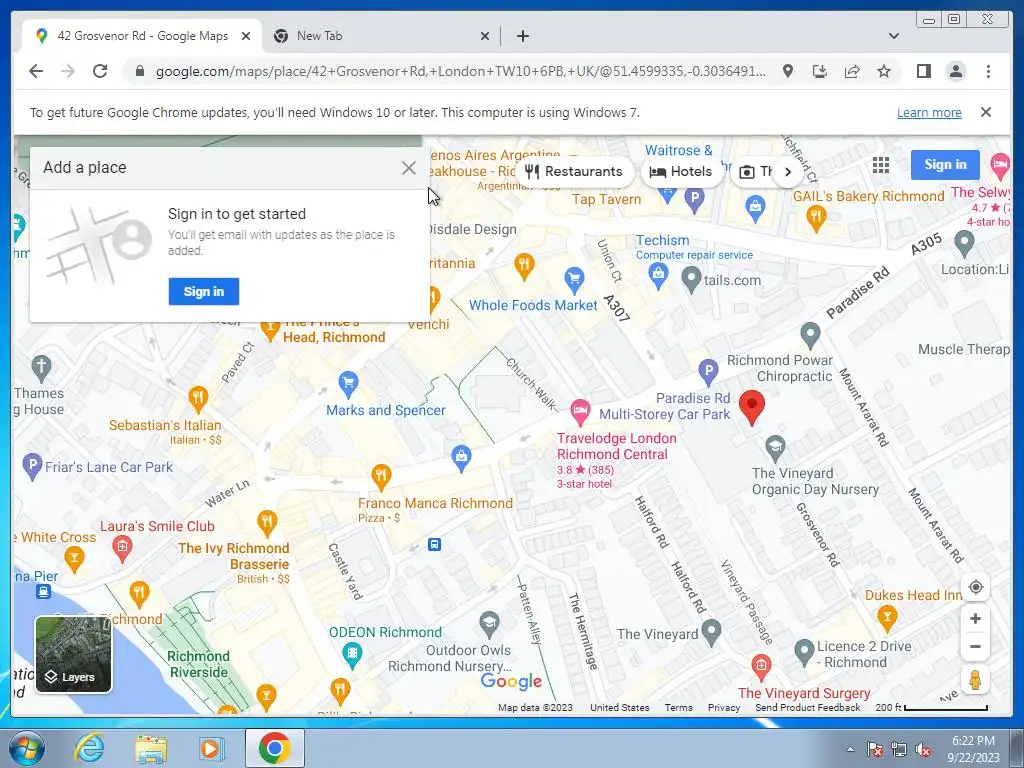Select The Vineyard Organic Day Nursery marker
The height and width of the screenshot is (768, 1024).
click(775, 447)
